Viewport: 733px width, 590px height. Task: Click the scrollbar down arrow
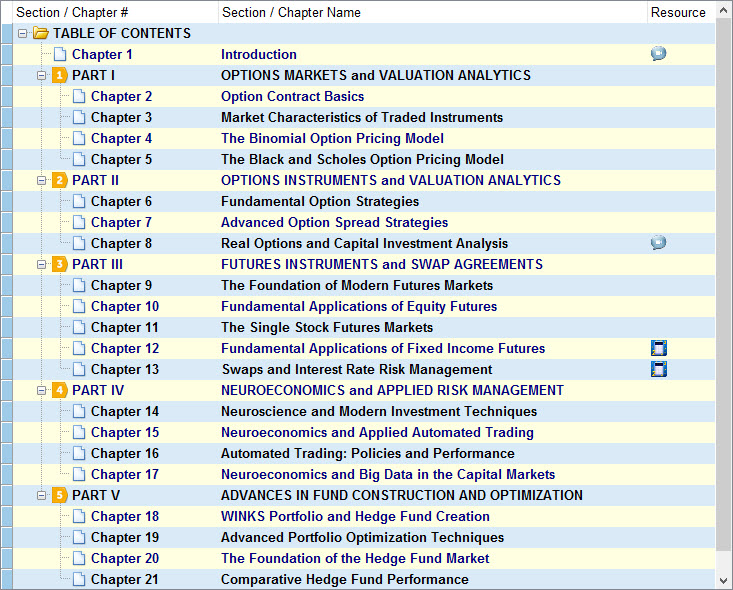coord(724,580)
